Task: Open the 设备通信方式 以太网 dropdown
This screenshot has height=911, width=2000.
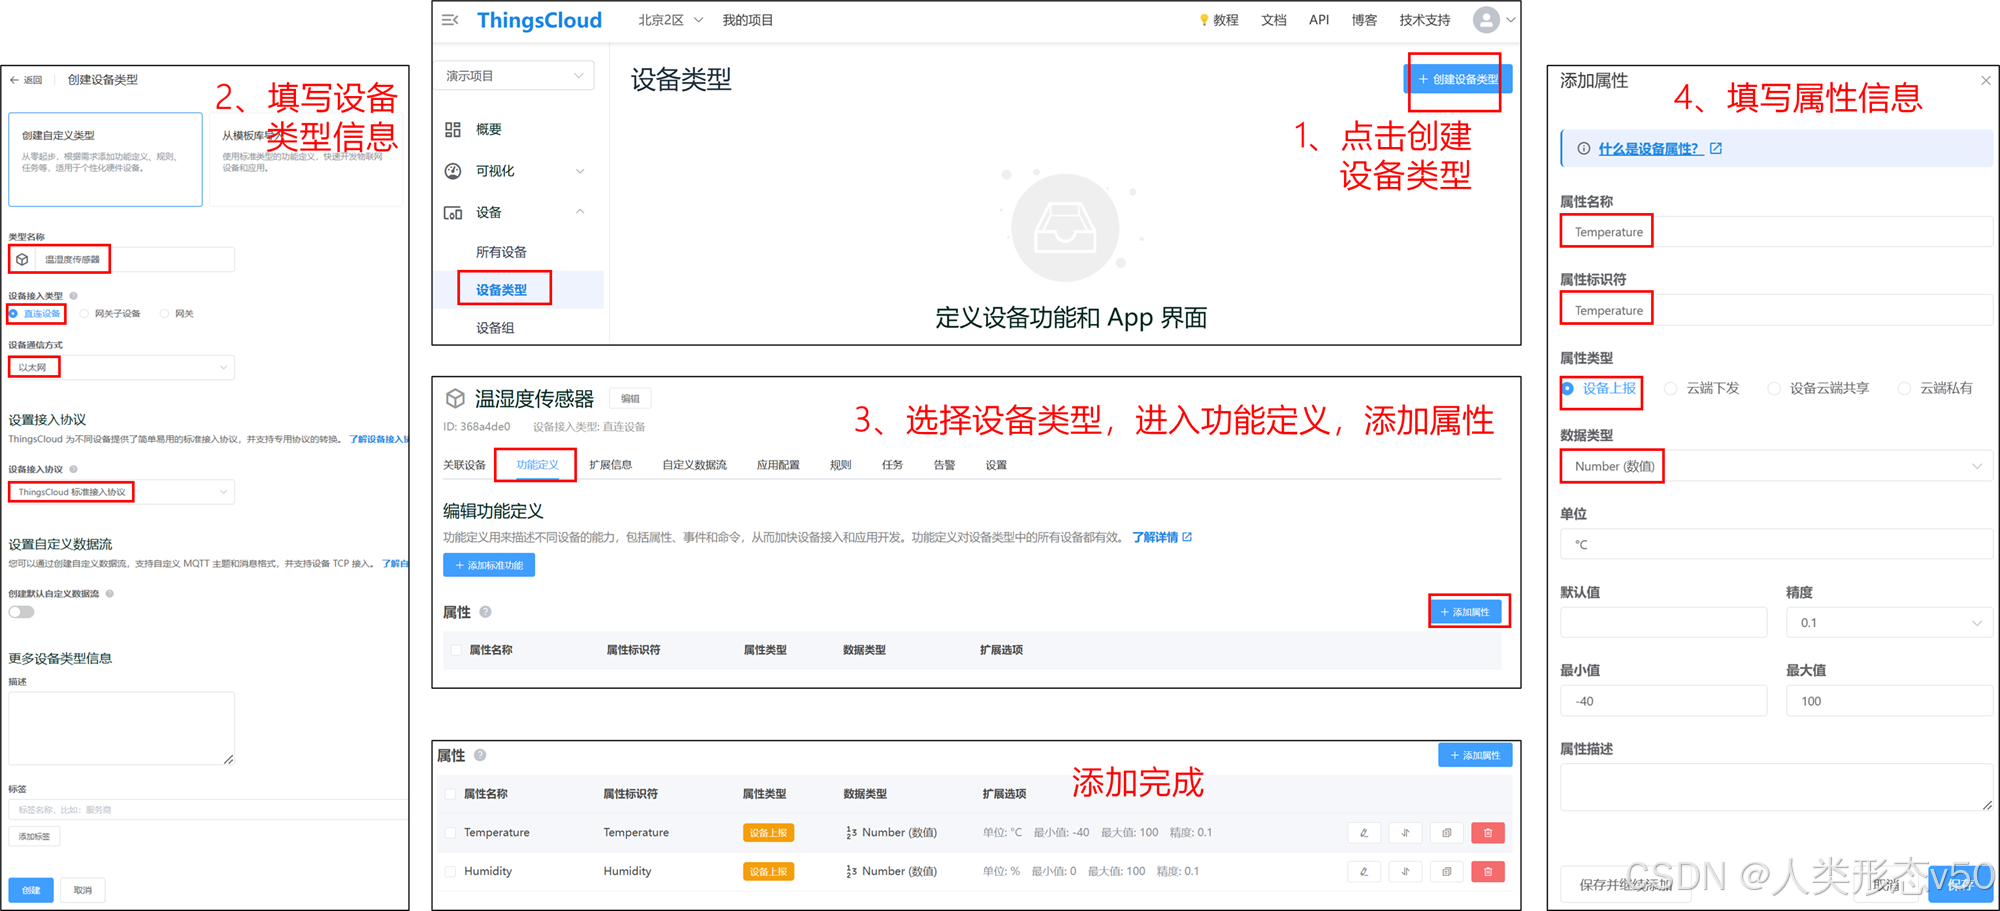Action: tap(121, 368)
